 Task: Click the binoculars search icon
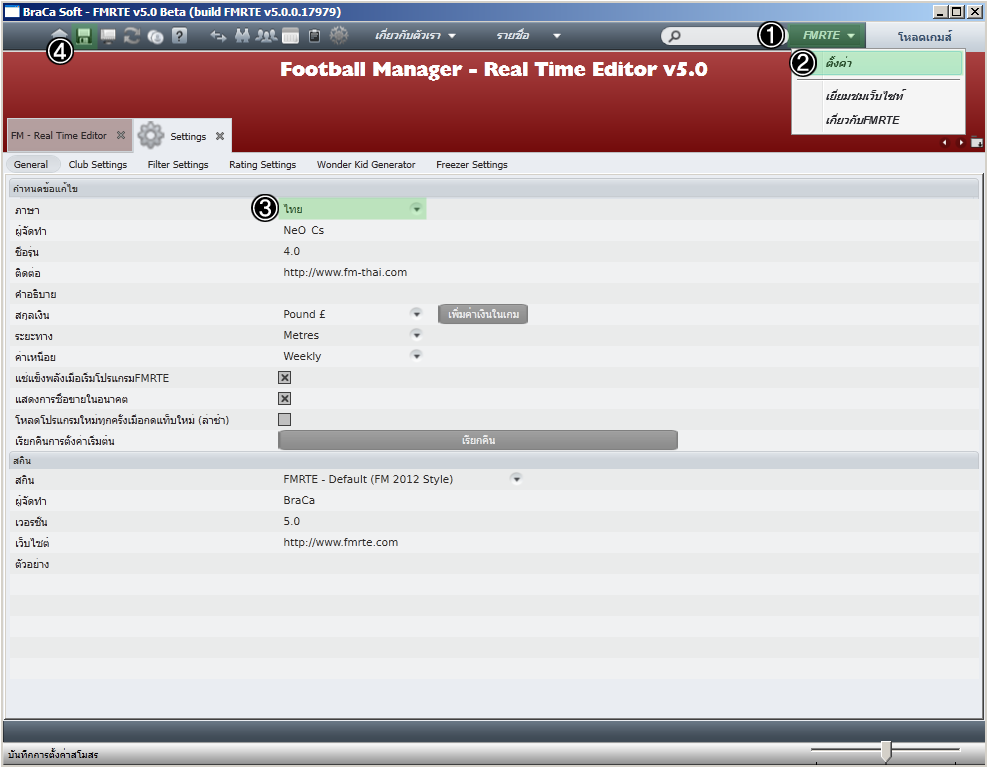[242, 36]
